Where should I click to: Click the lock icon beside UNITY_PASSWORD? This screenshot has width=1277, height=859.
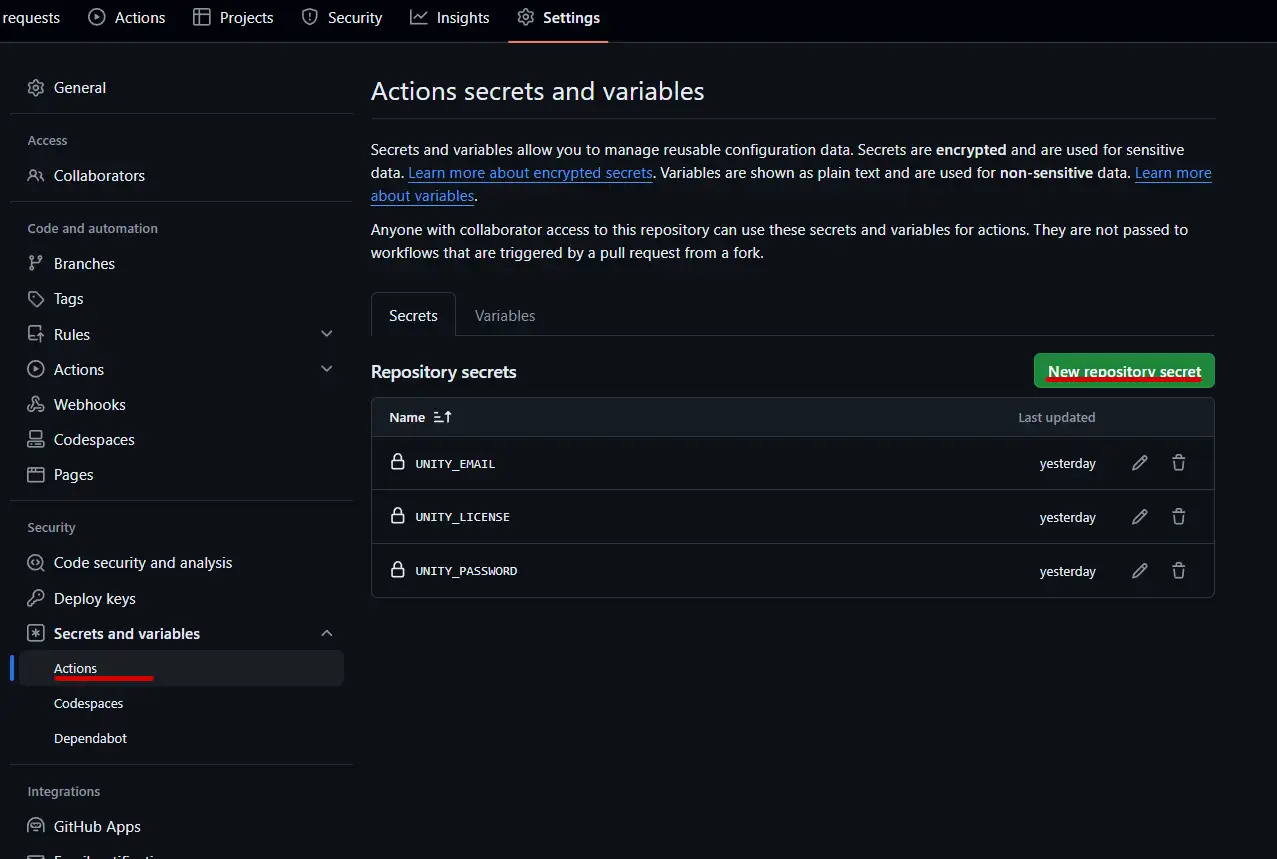tap(398, 570)
